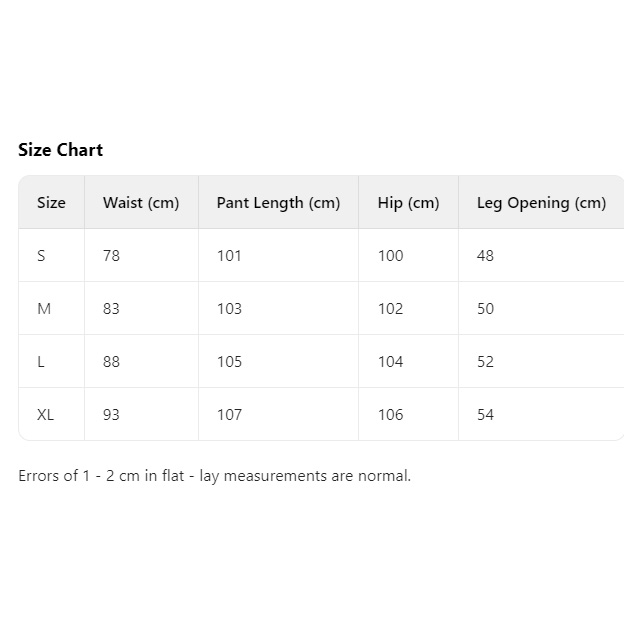Click hip value 104 in L row

(x=390, y=362)
